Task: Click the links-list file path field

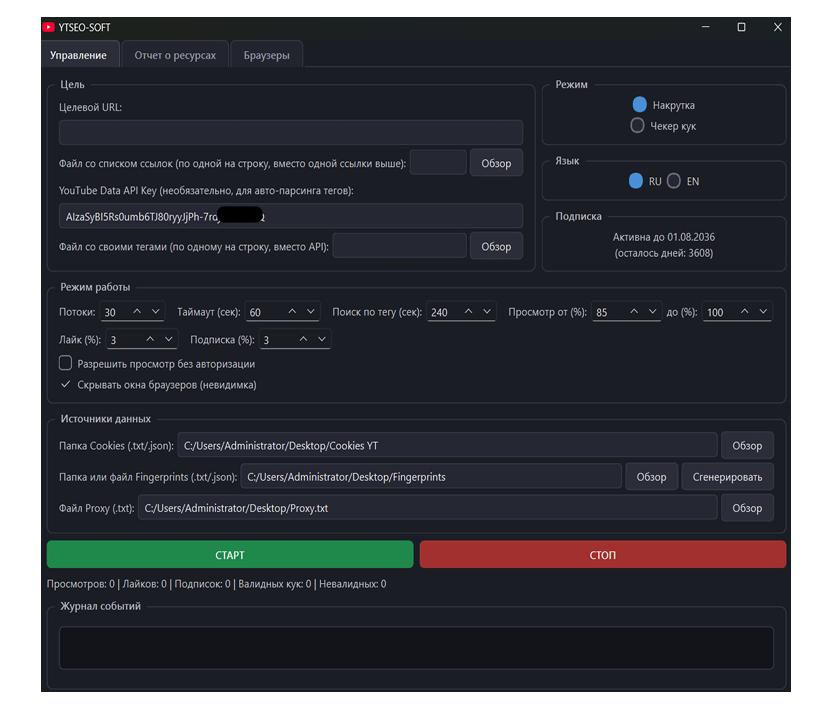Action: click(x=438, y=163)
